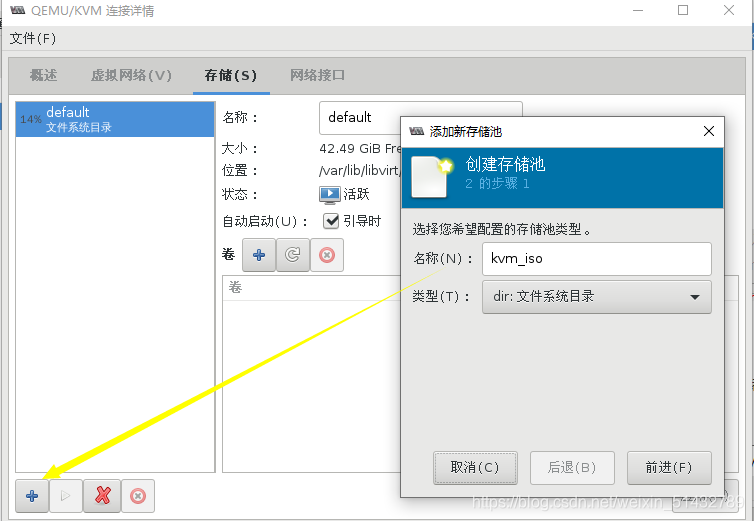Viewport: 754px width, 521px height.
Task: Open the File menu
Action: pyautogui.click(x=33, y=38)
